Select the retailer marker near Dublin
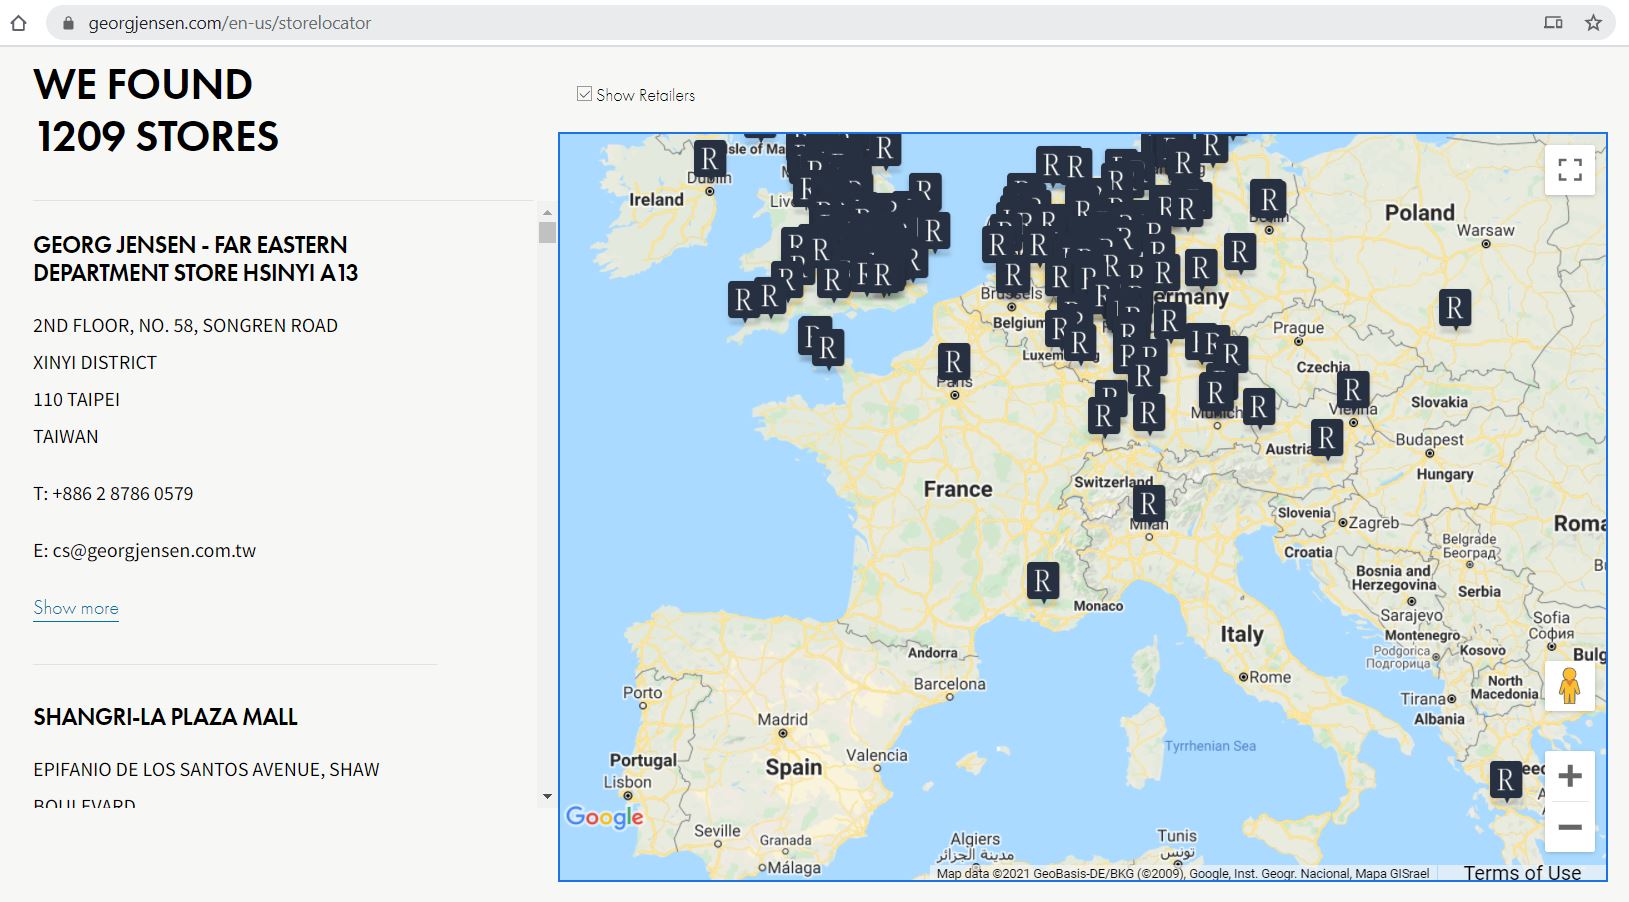Screen dimensions: 1629x902 click(709, 159)
